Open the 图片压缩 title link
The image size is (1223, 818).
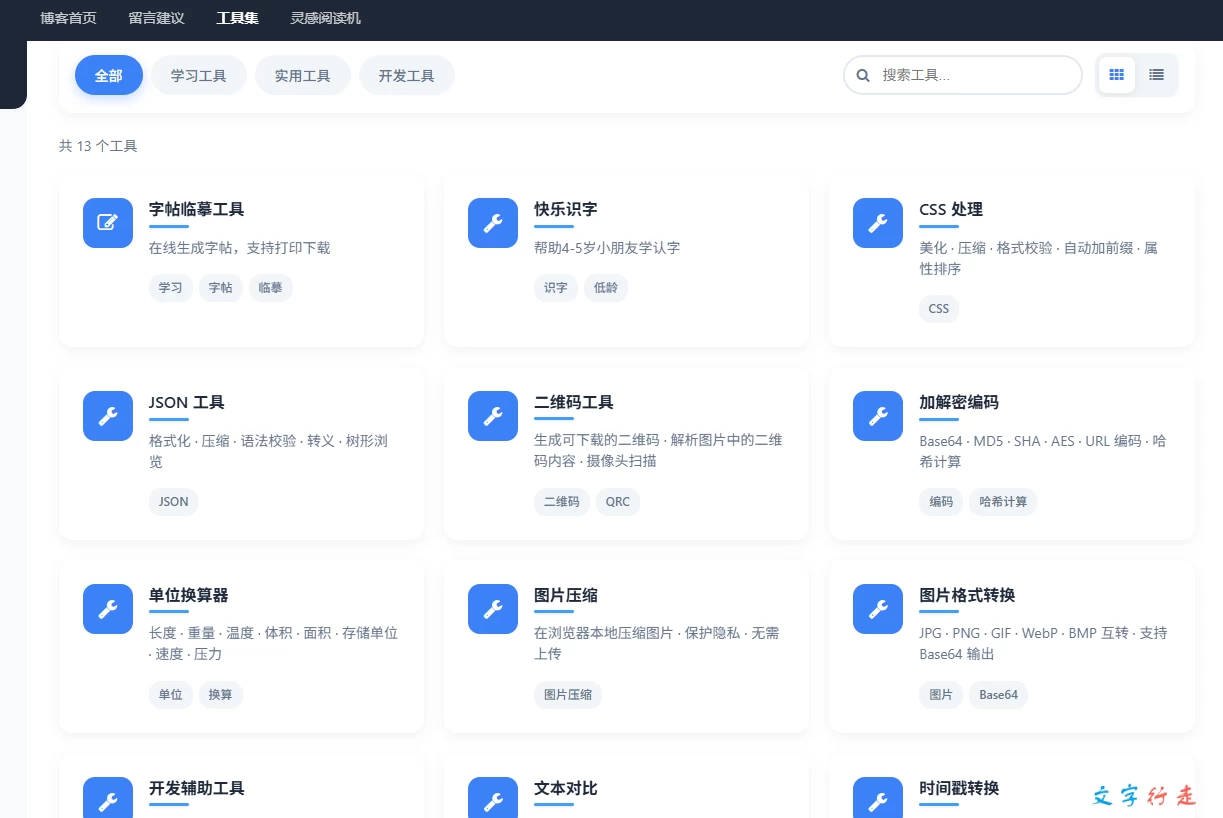pyautogui.click(x=566, y=595)
